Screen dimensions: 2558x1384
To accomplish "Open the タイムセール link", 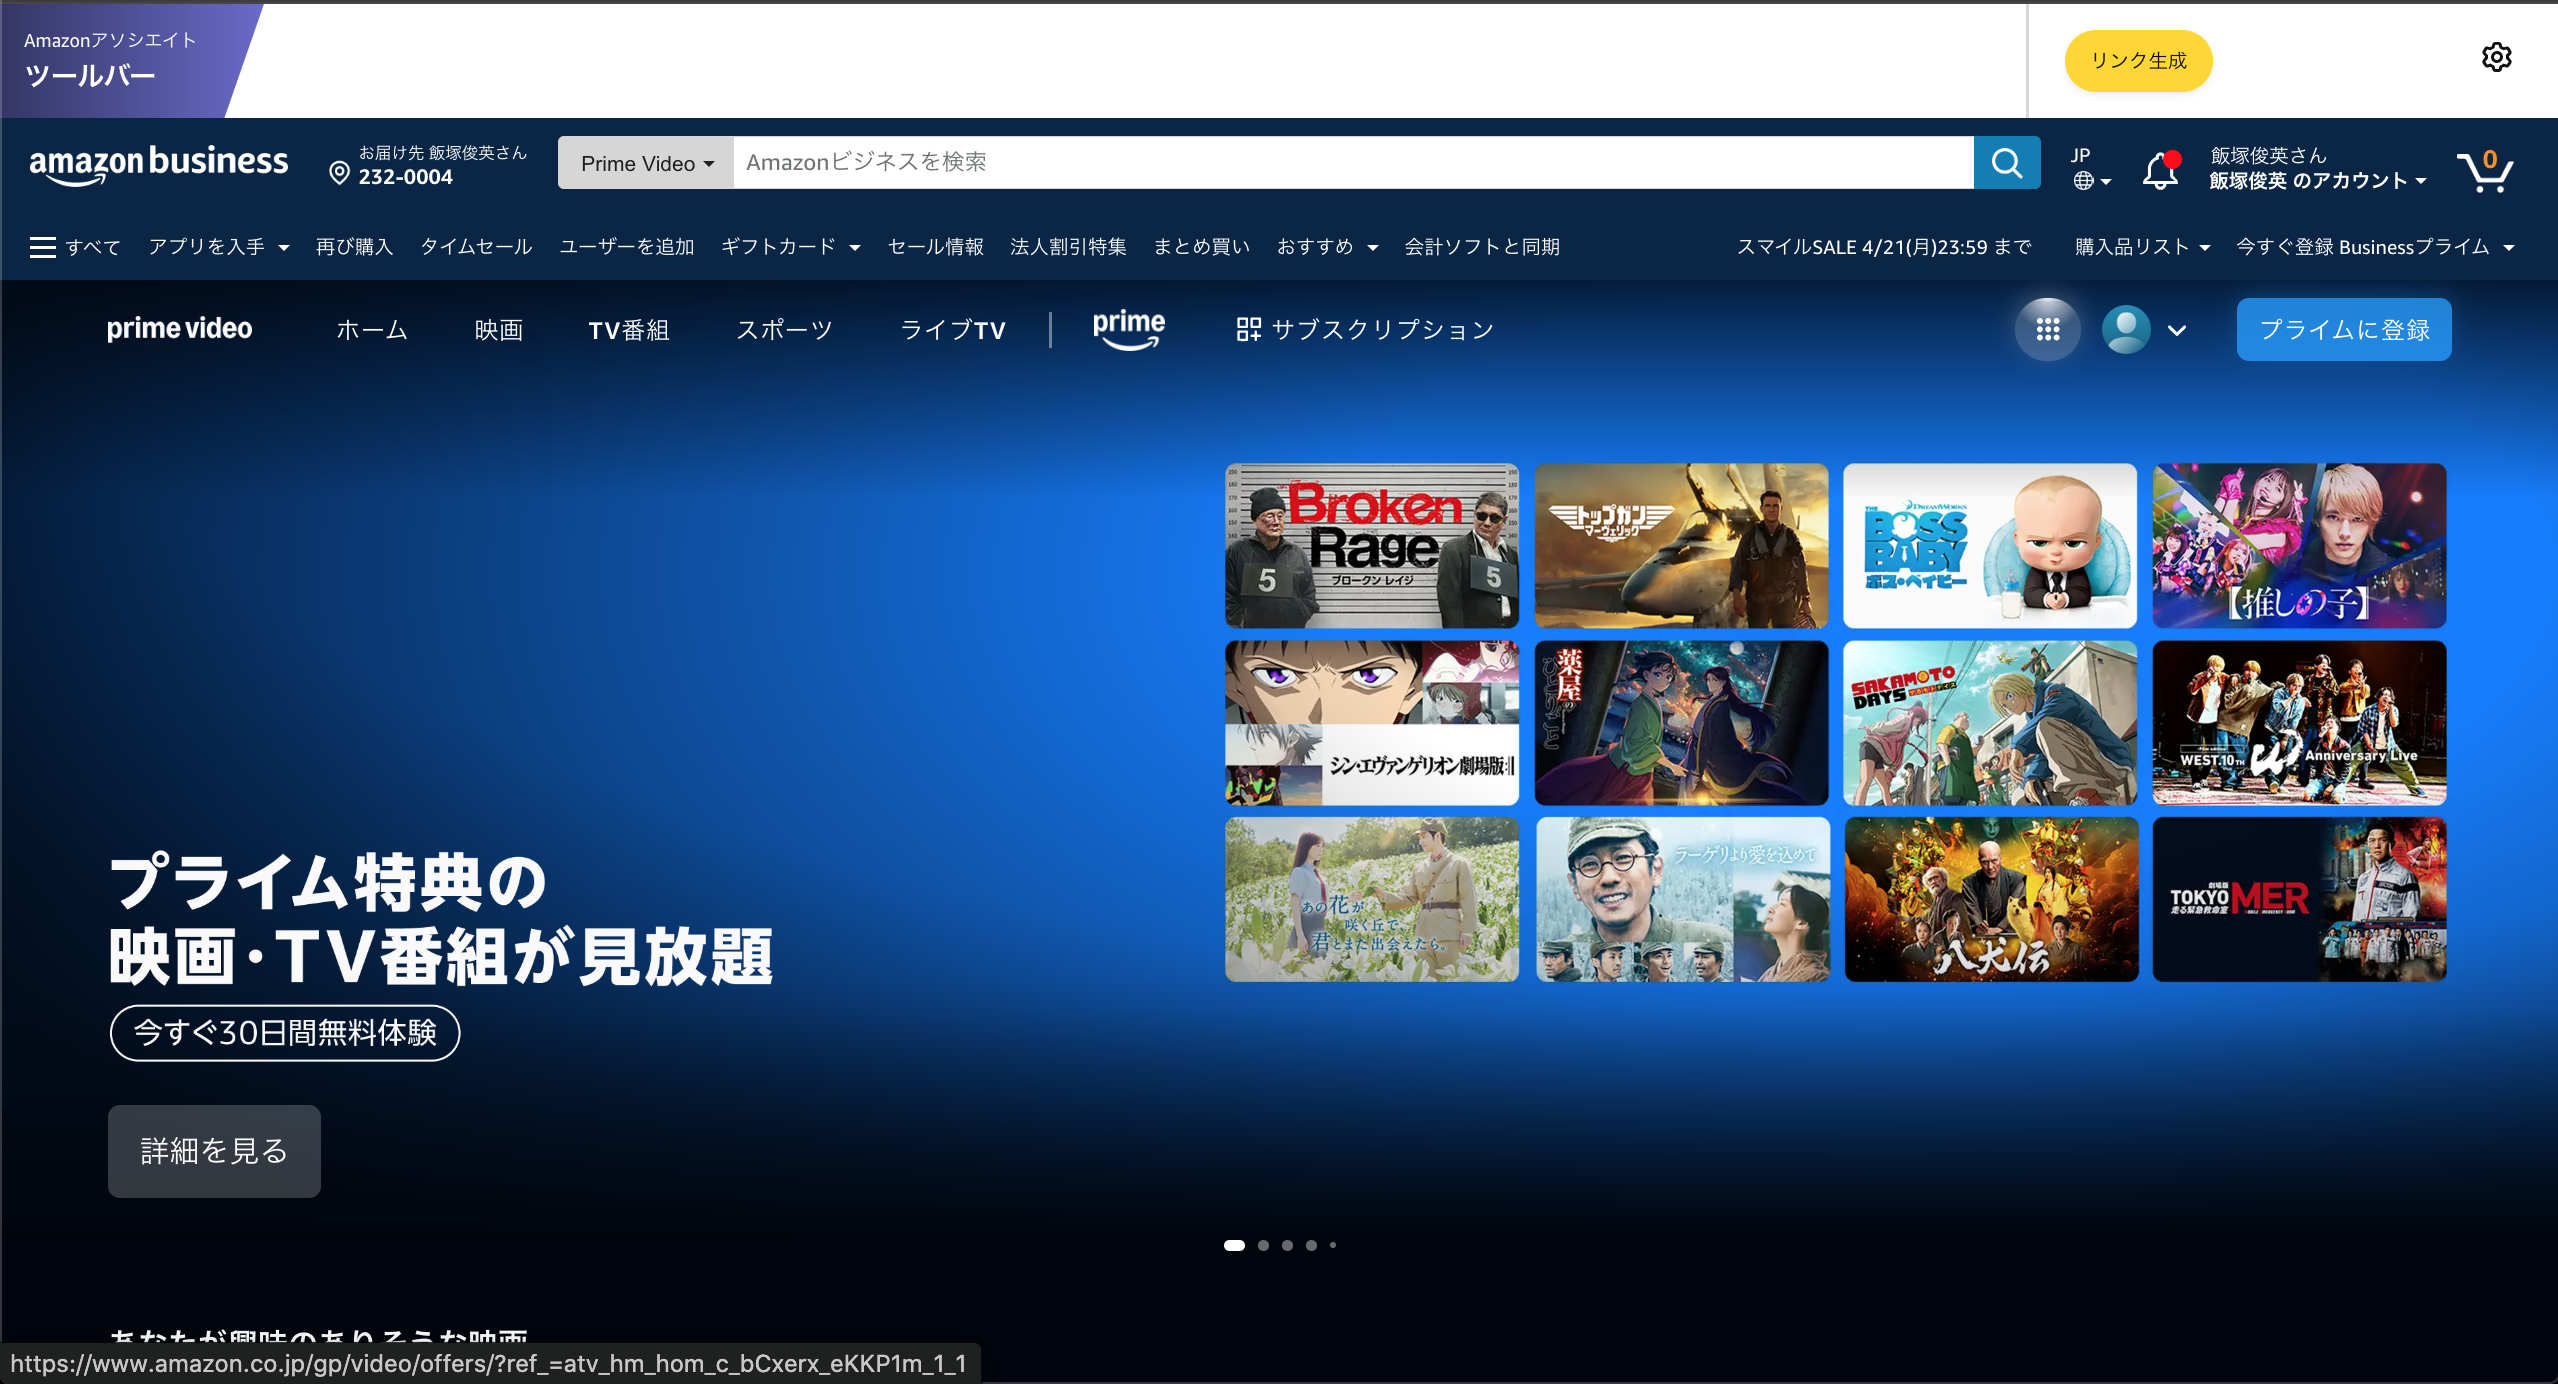I will (x=476, y=247).
